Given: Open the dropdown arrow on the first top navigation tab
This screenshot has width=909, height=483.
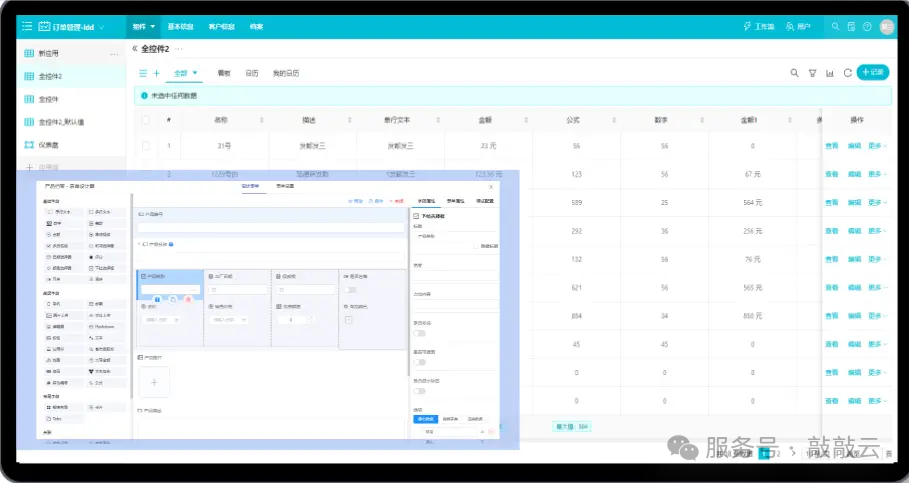Looking at the screenshot, I should [x=152, y=27].
